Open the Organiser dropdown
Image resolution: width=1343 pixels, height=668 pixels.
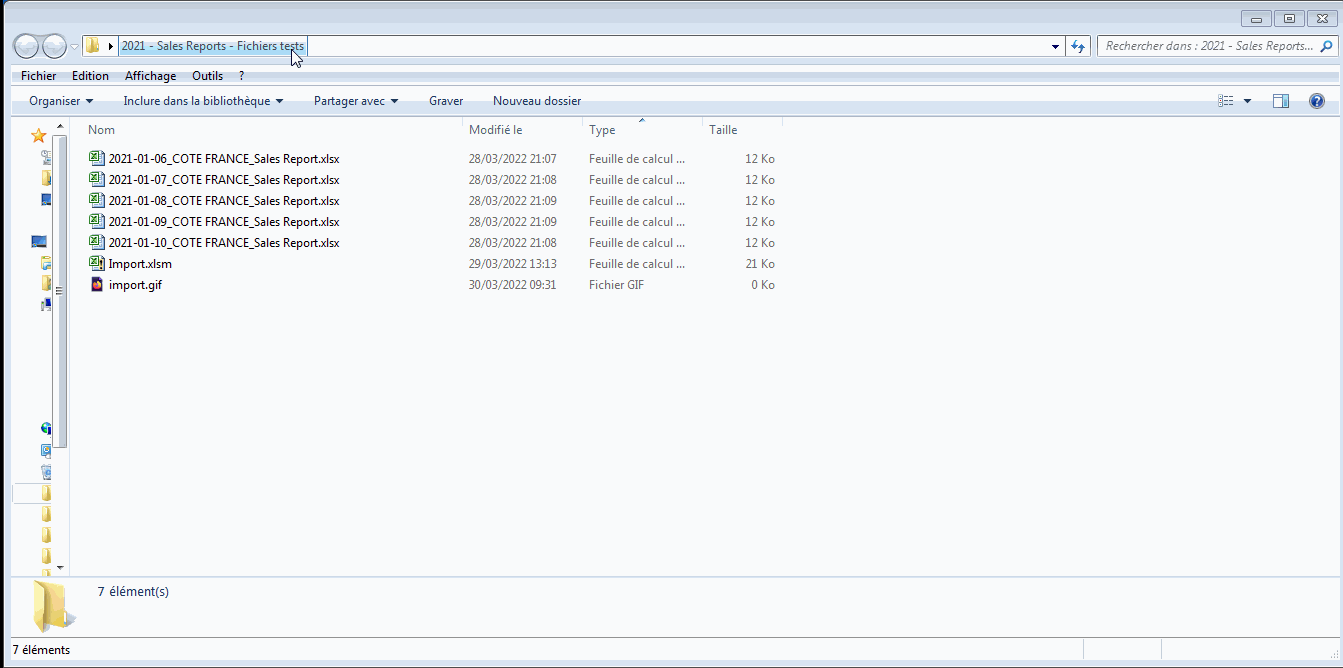(x=61, y=101)
